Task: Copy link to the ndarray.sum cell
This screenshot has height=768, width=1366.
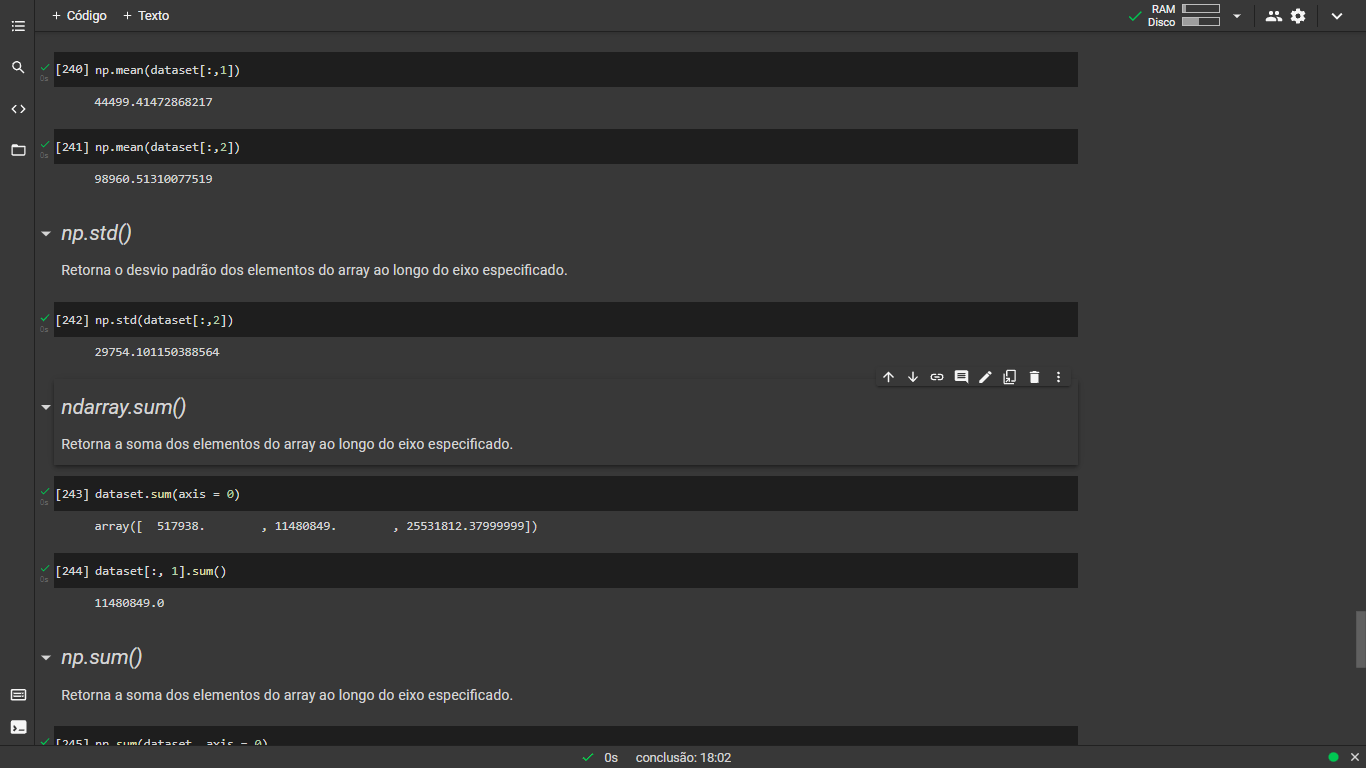Action: pyautogui.click(x=937, y=377)
